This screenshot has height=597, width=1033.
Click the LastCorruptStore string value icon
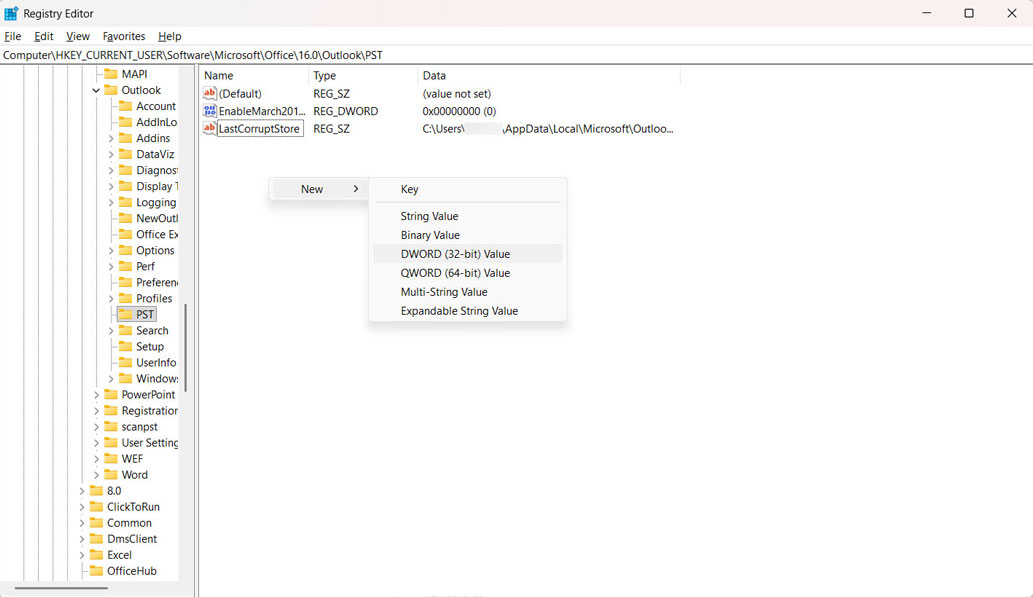210,129
